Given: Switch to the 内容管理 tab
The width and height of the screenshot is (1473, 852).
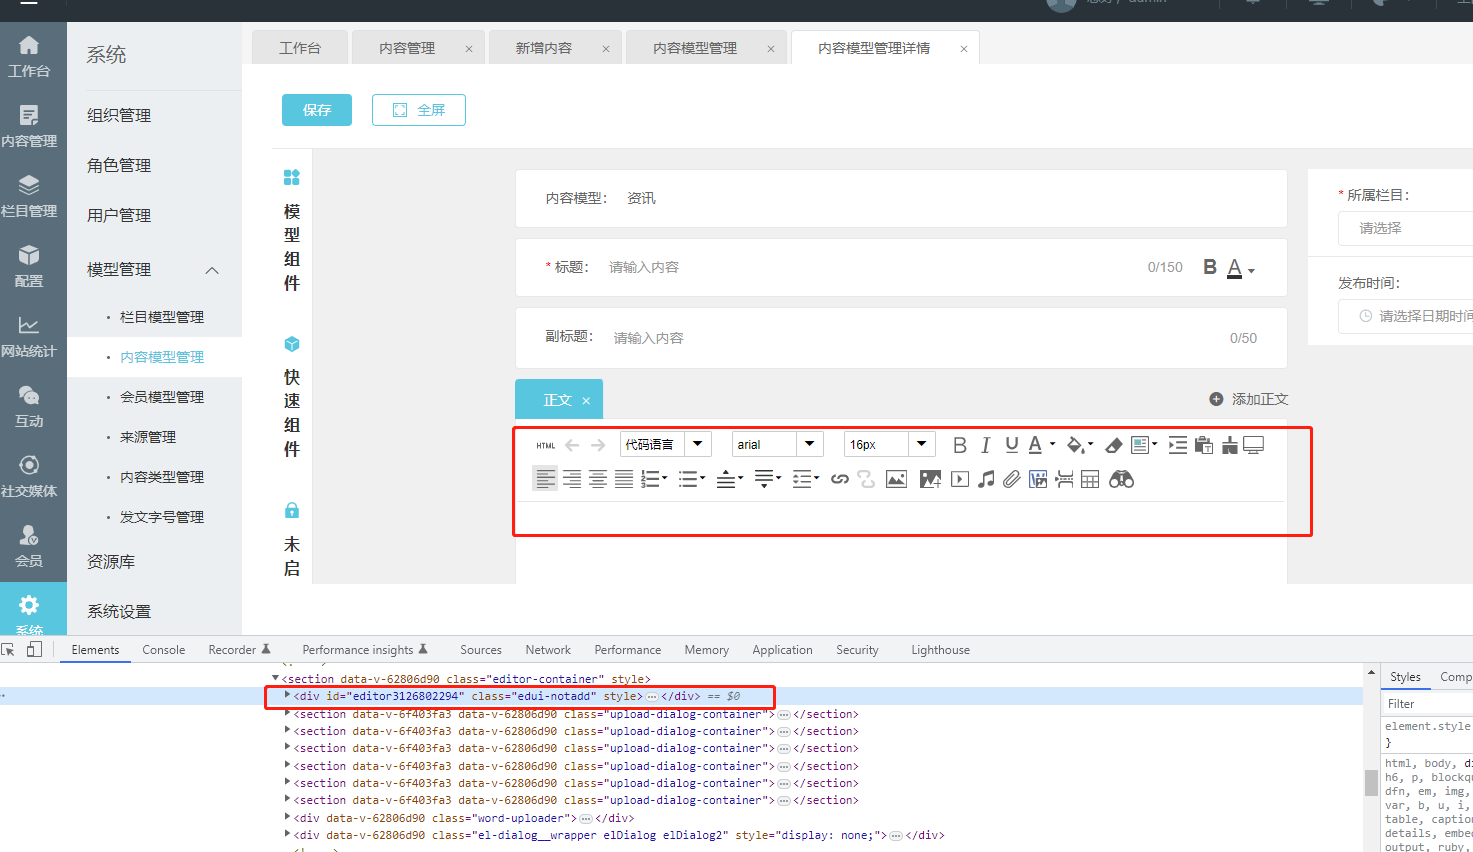Looking at the screenshot, I should (x=407, y=48).
